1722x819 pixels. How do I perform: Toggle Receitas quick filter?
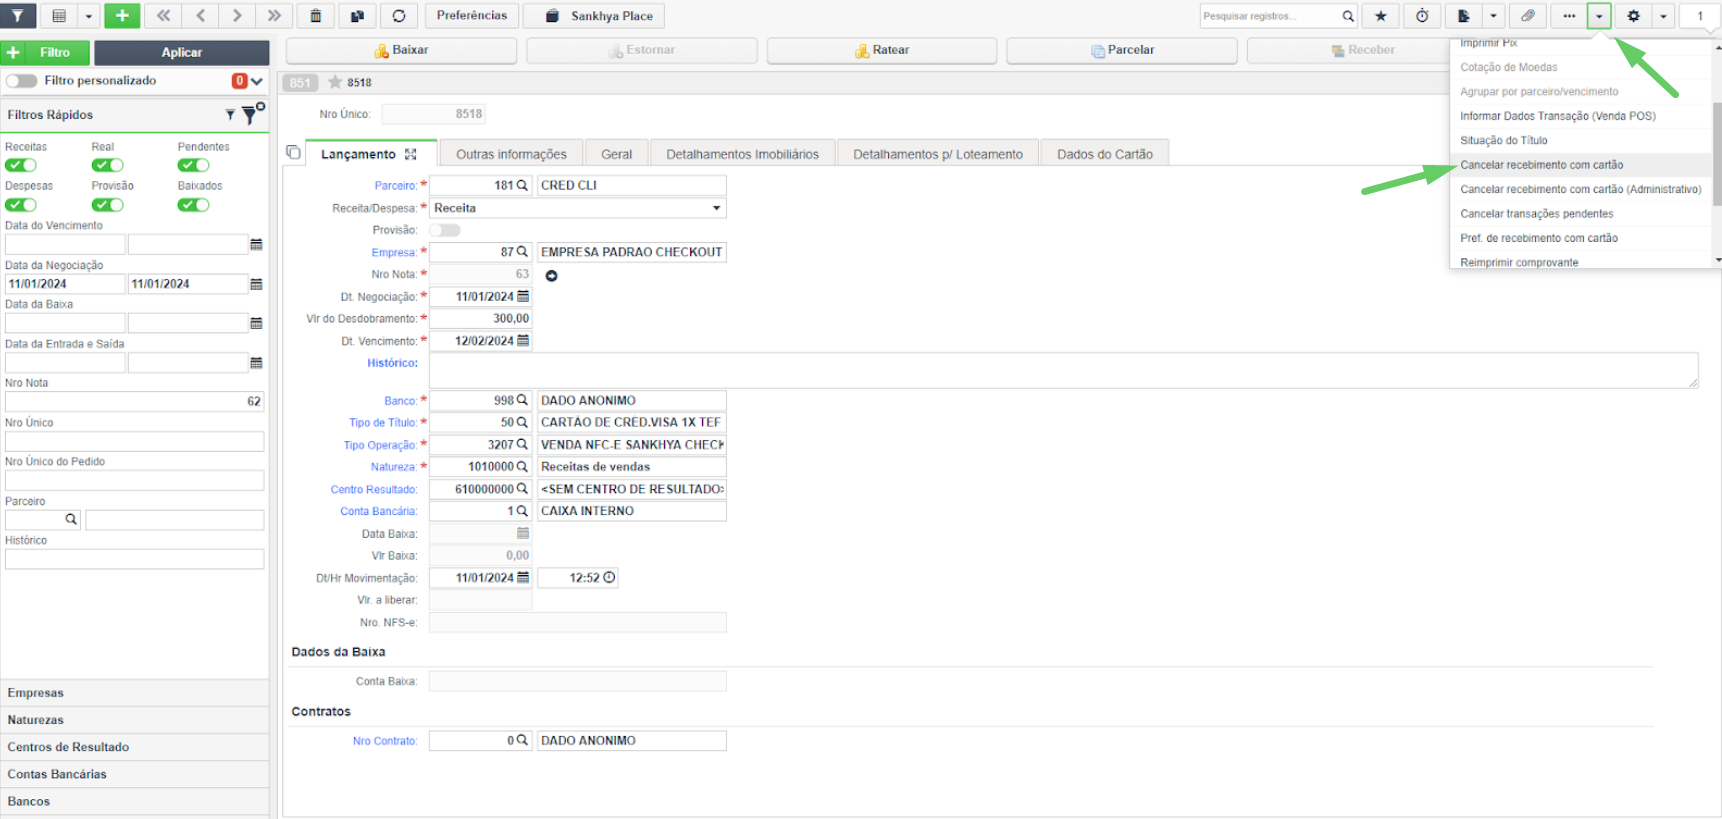[21, 165]
